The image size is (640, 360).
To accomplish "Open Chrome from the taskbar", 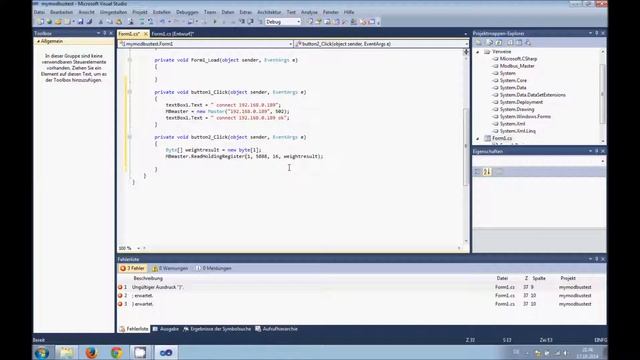I will coord(116,353).
